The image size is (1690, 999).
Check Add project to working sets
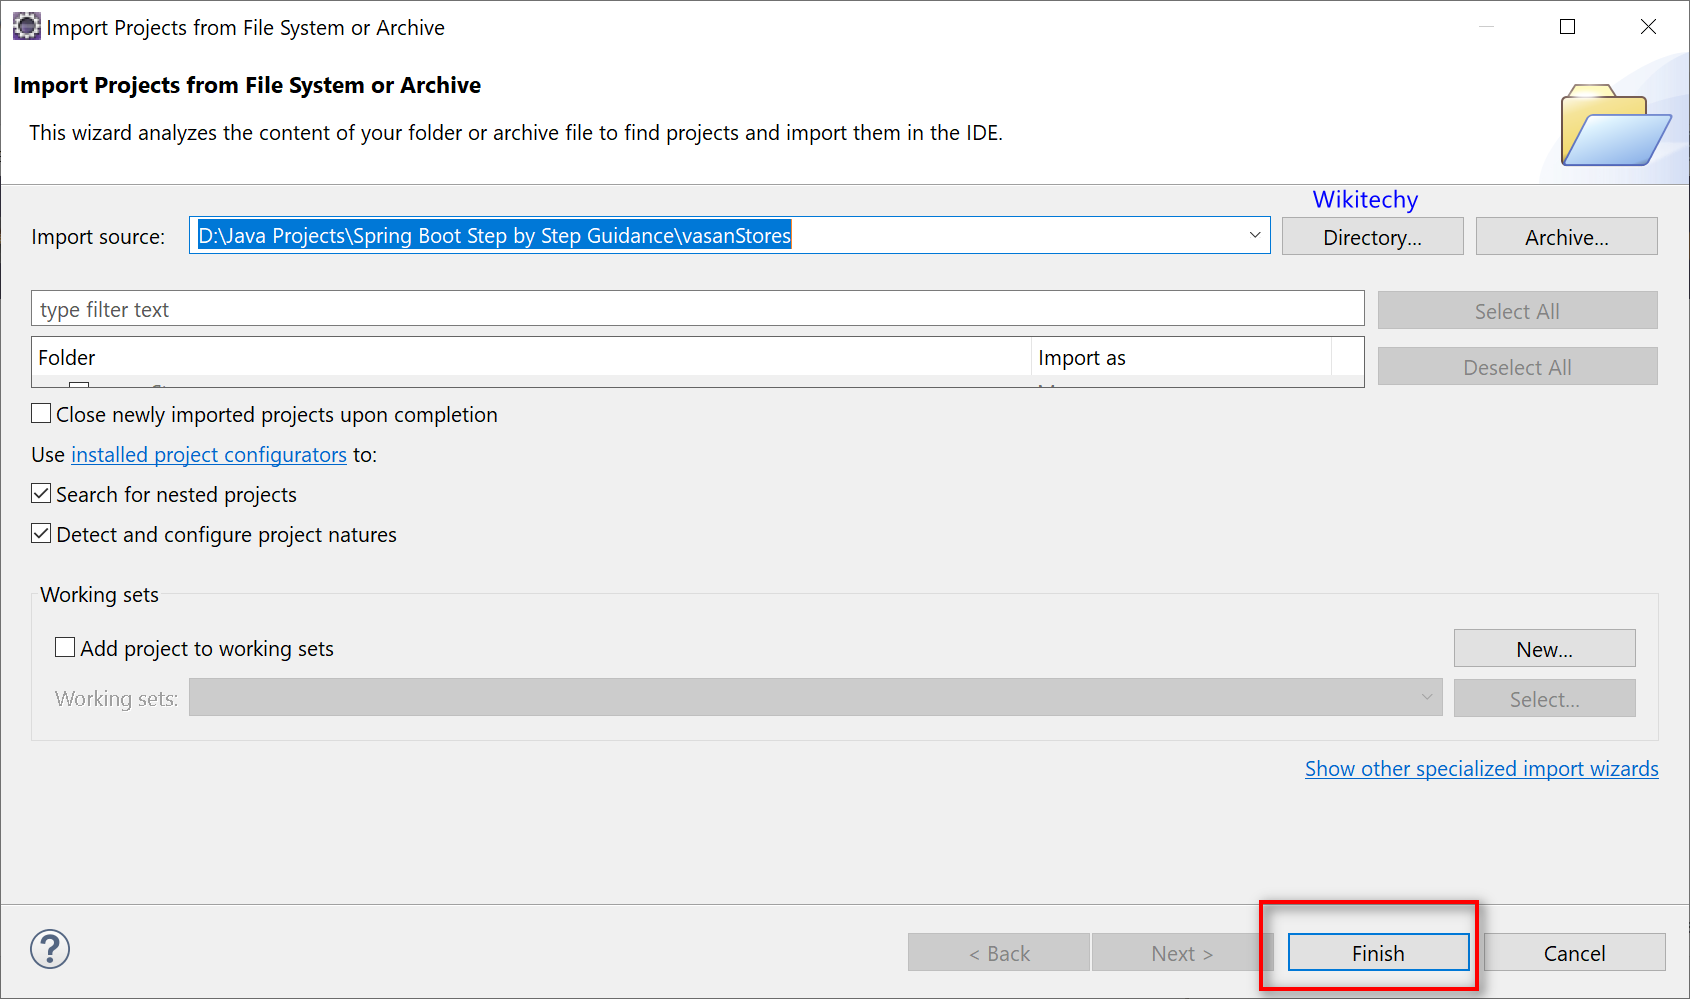click(x=66, y=648)
